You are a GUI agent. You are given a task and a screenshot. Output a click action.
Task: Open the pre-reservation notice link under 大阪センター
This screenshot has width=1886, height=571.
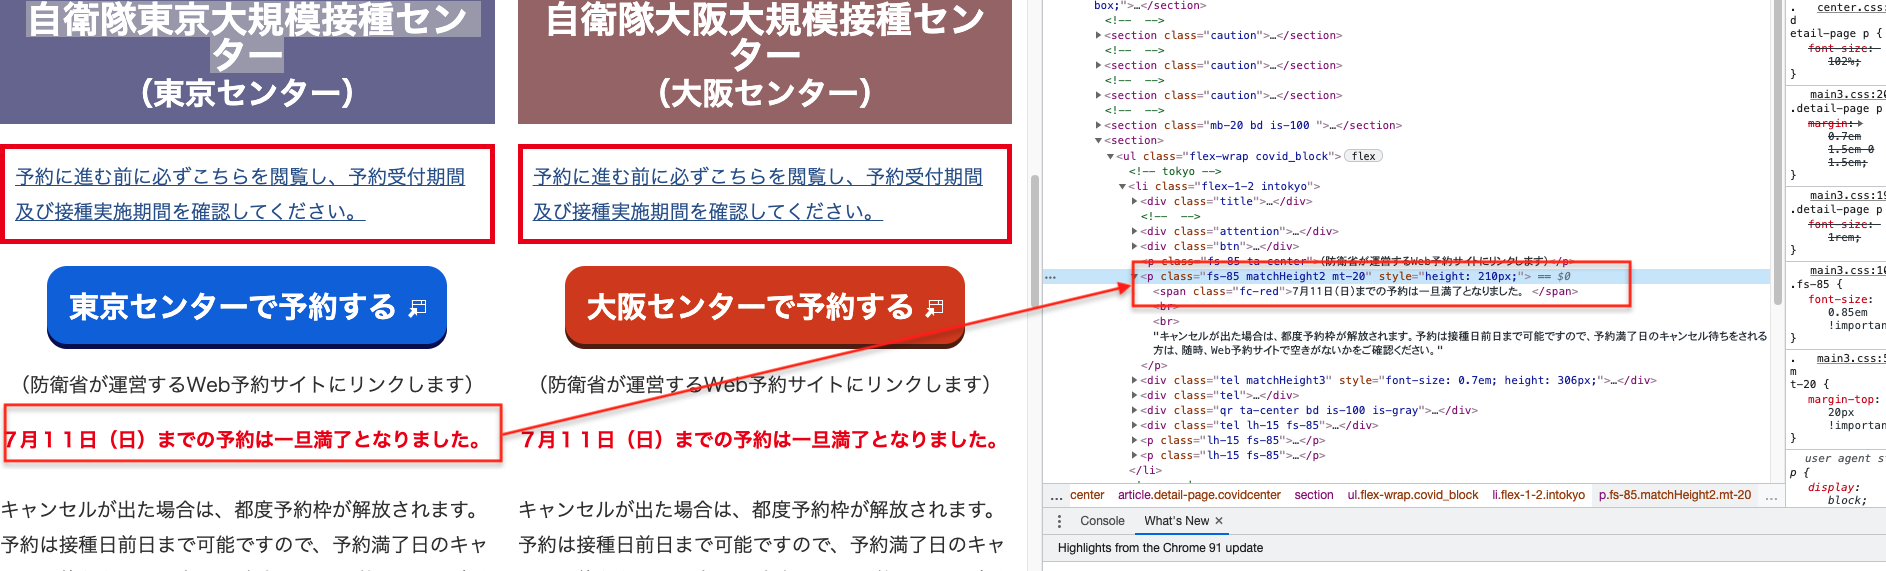coord(758,194)
